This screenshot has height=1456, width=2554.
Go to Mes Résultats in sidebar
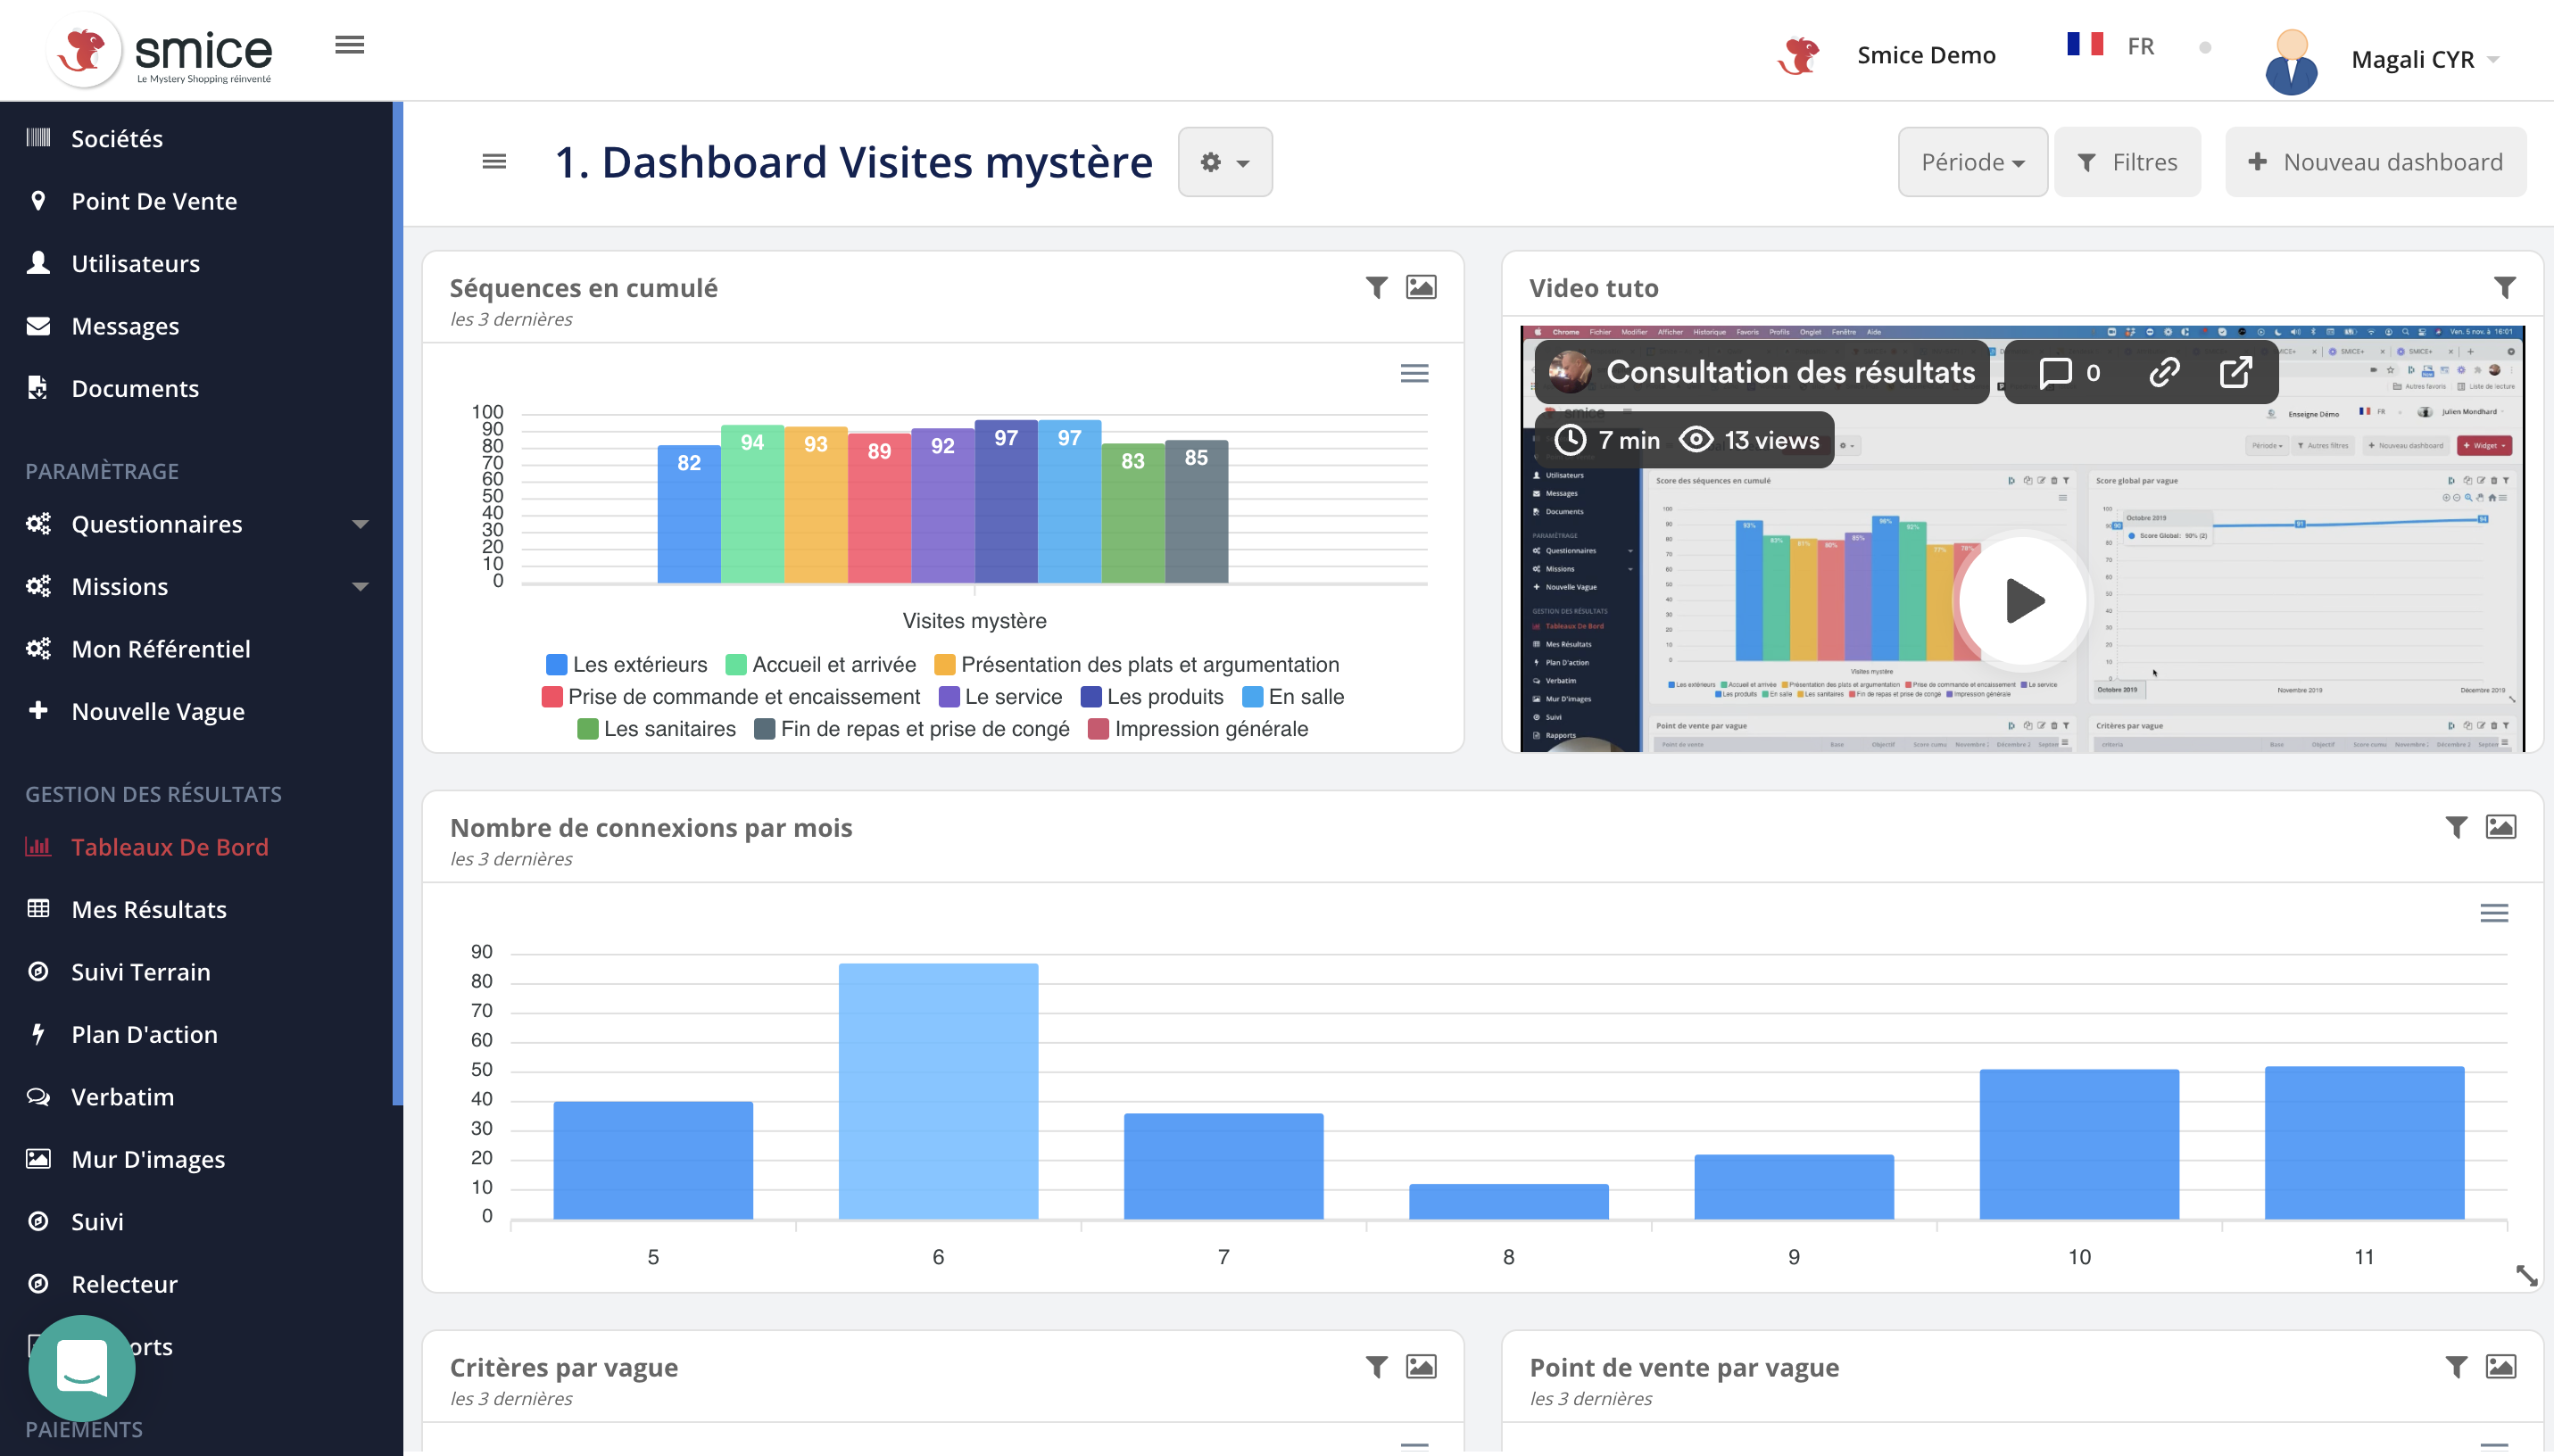coord(149,909)
